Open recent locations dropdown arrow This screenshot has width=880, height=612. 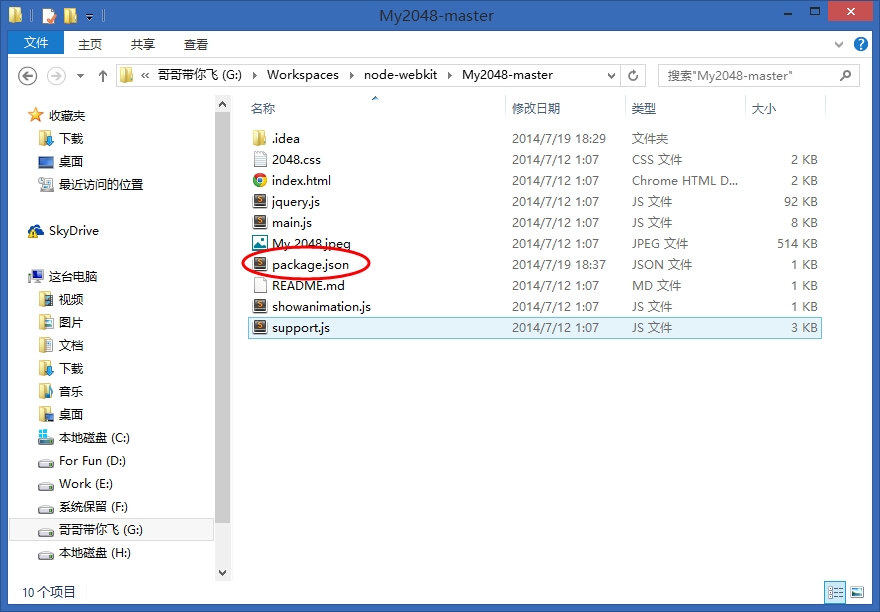tap(80, 76)
